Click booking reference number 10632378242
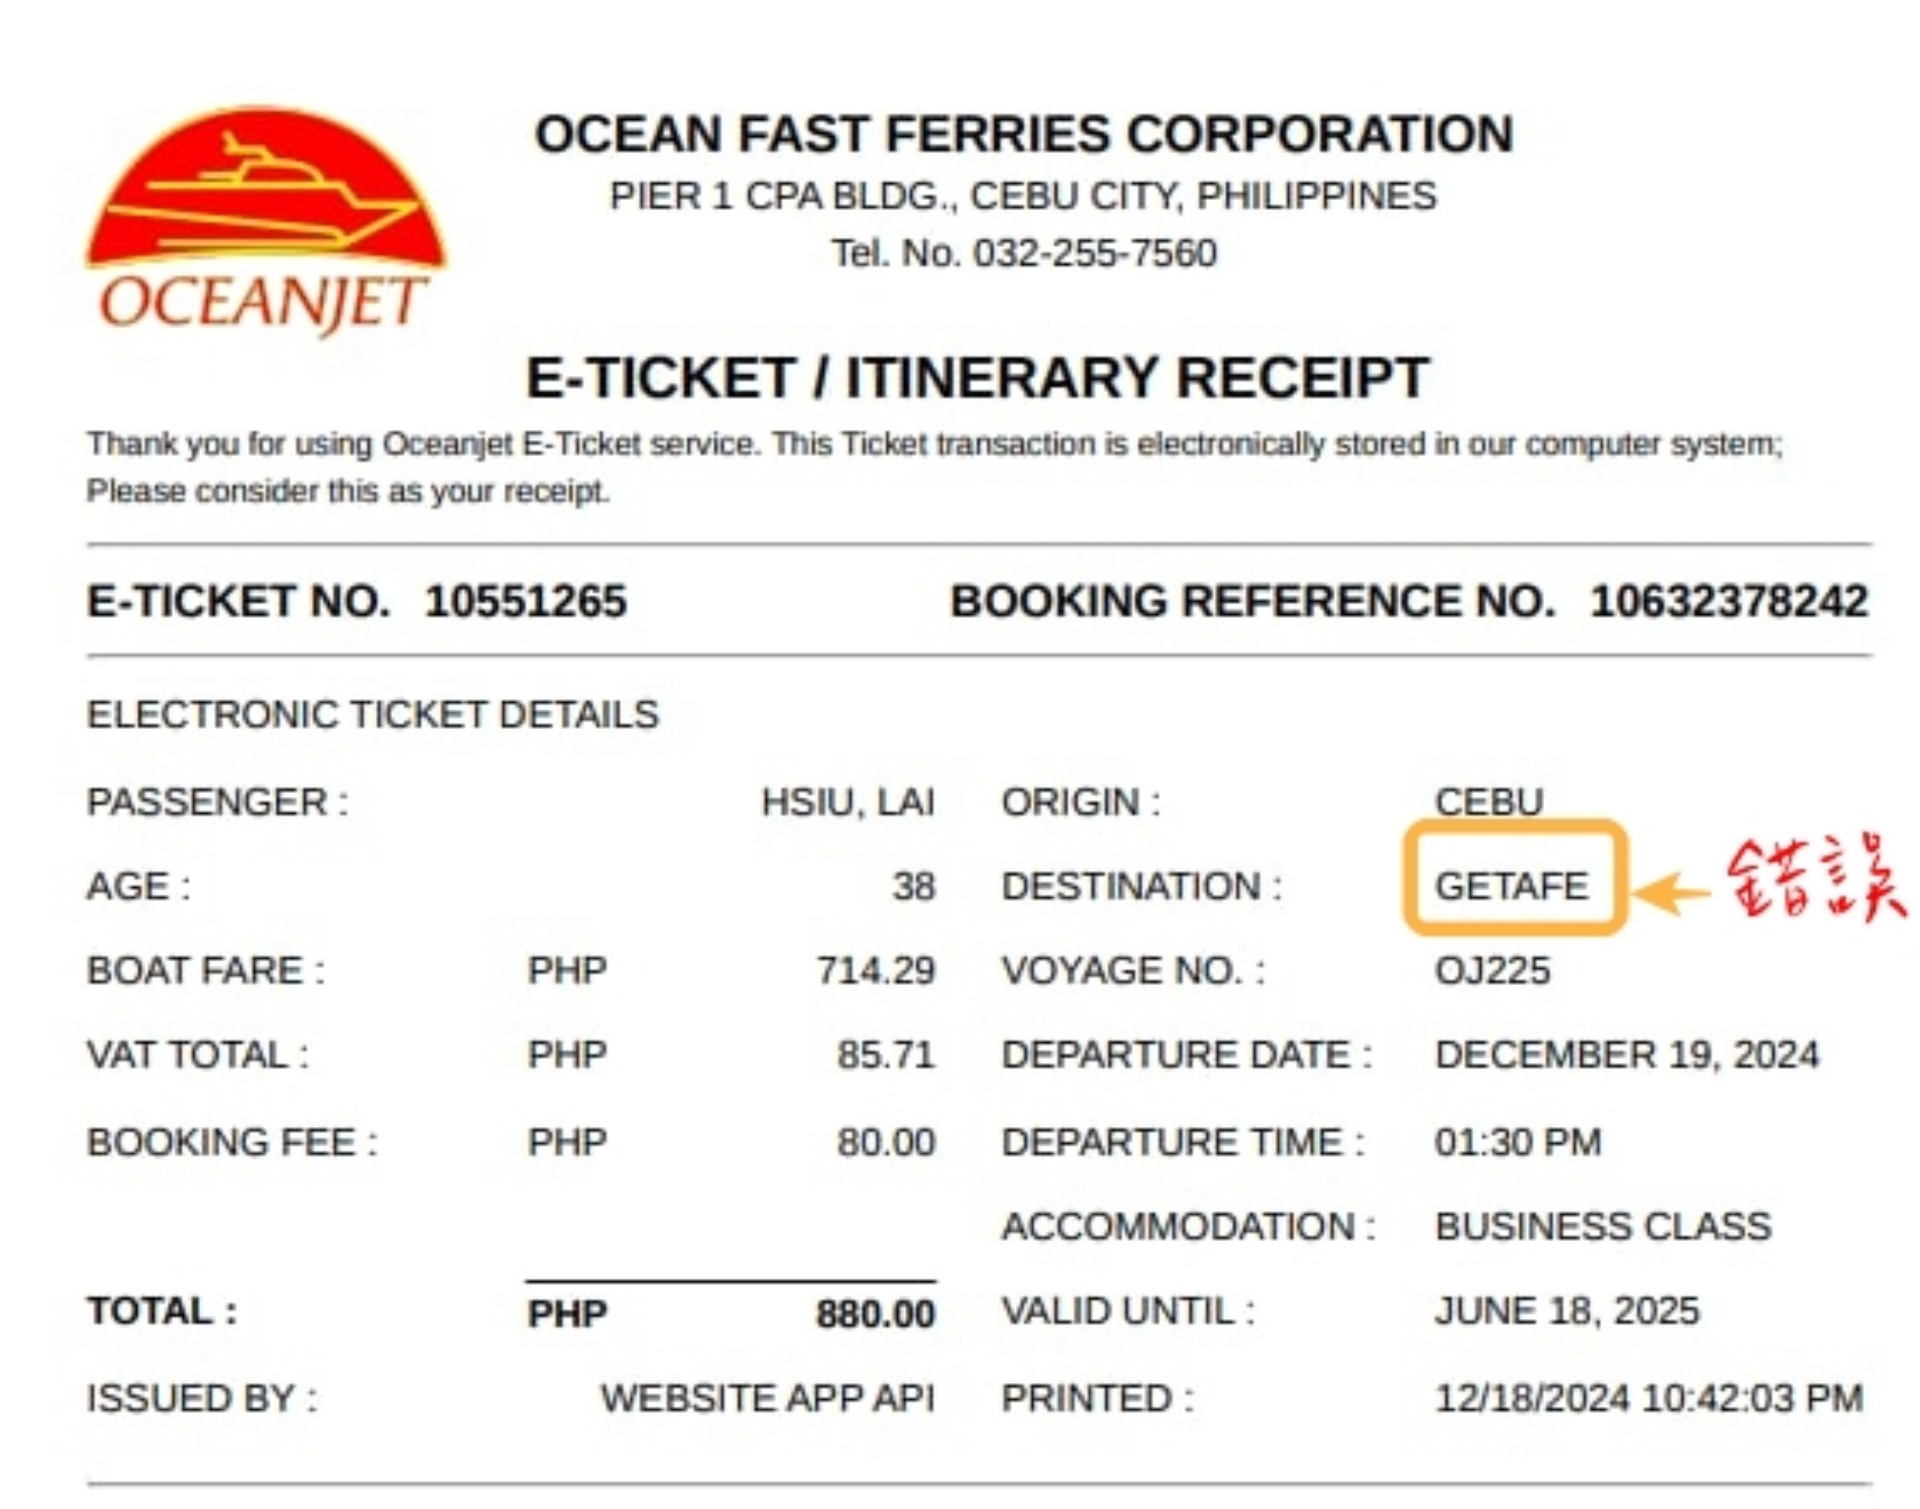This screenshot has height=1509, width=1920. pos(1729,601)
